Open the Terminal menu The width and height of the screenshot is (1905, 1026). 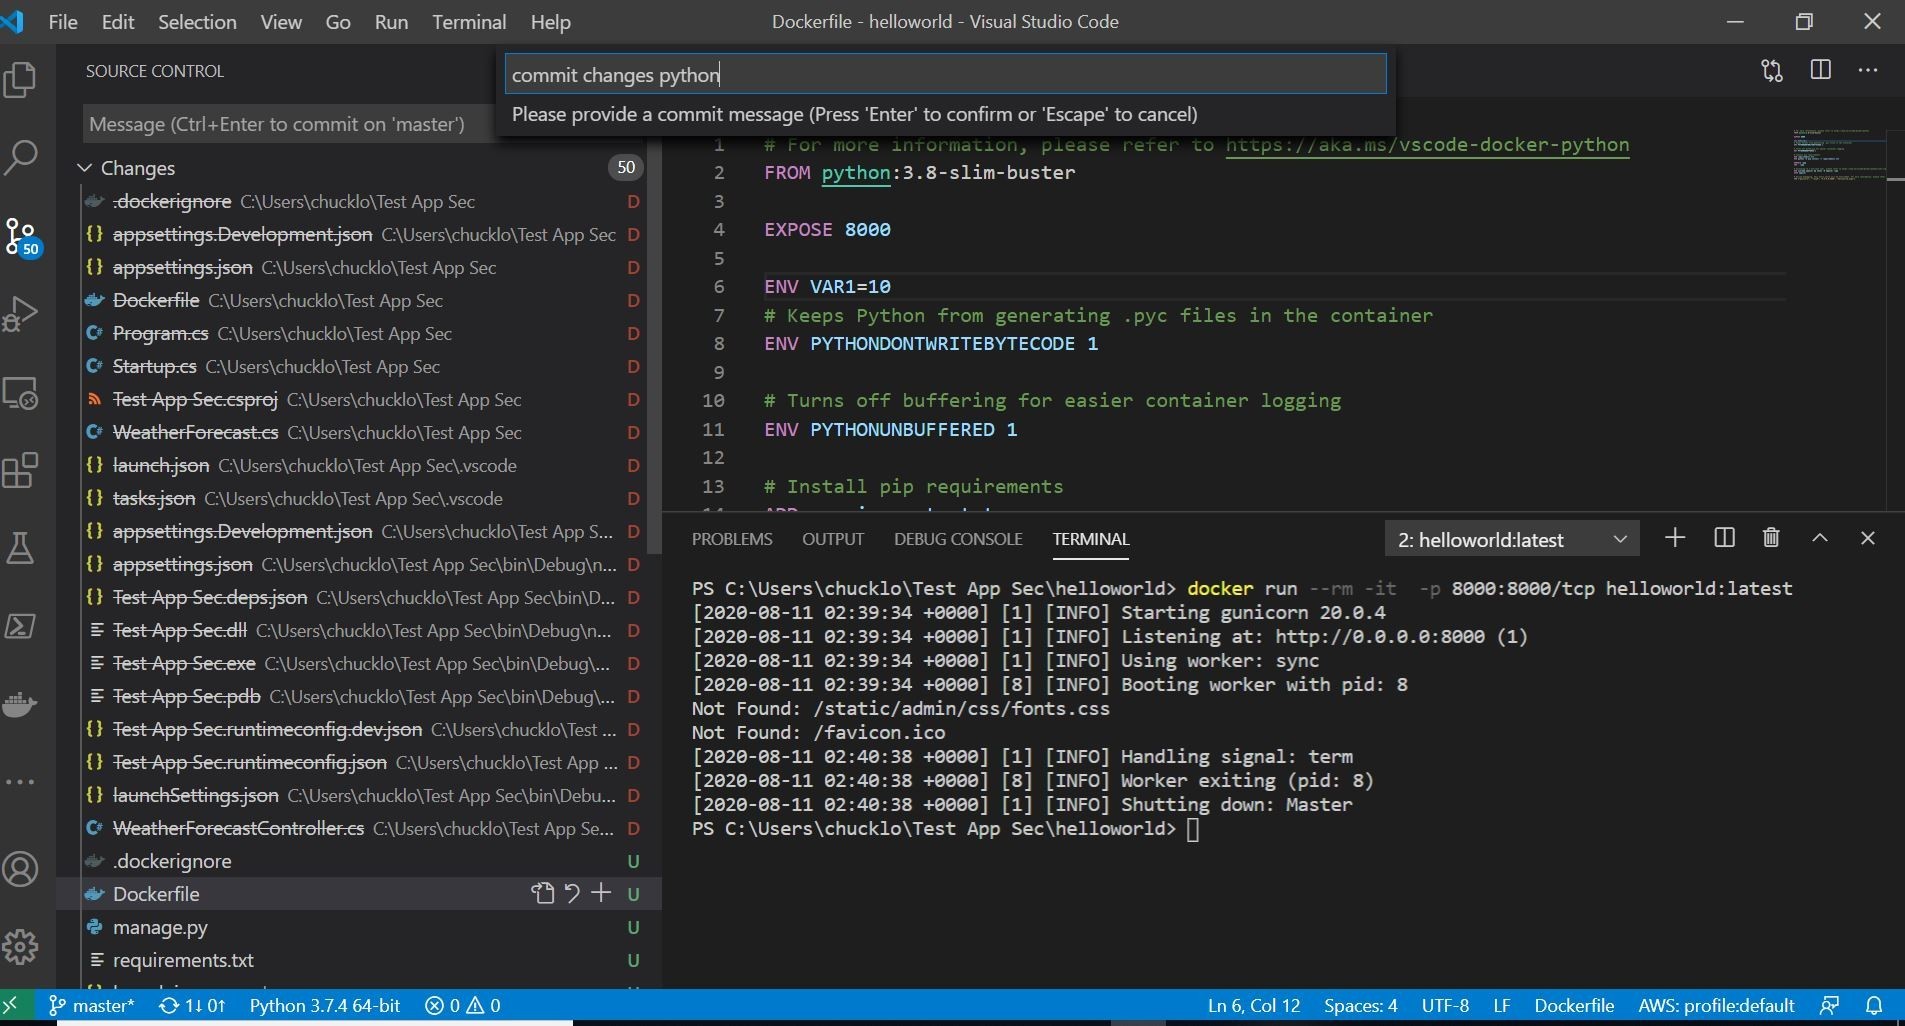tap(469, 22)
